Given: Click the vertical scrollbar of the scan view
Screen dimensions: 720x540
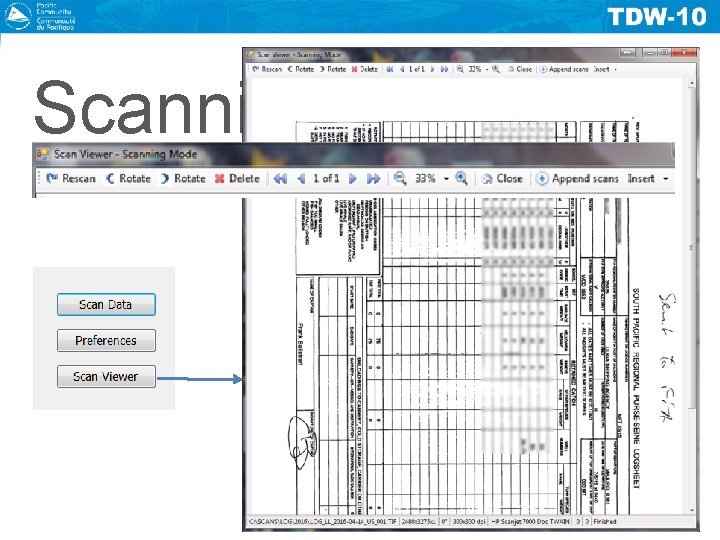Looking at the screenshot, I should [692, 296].
